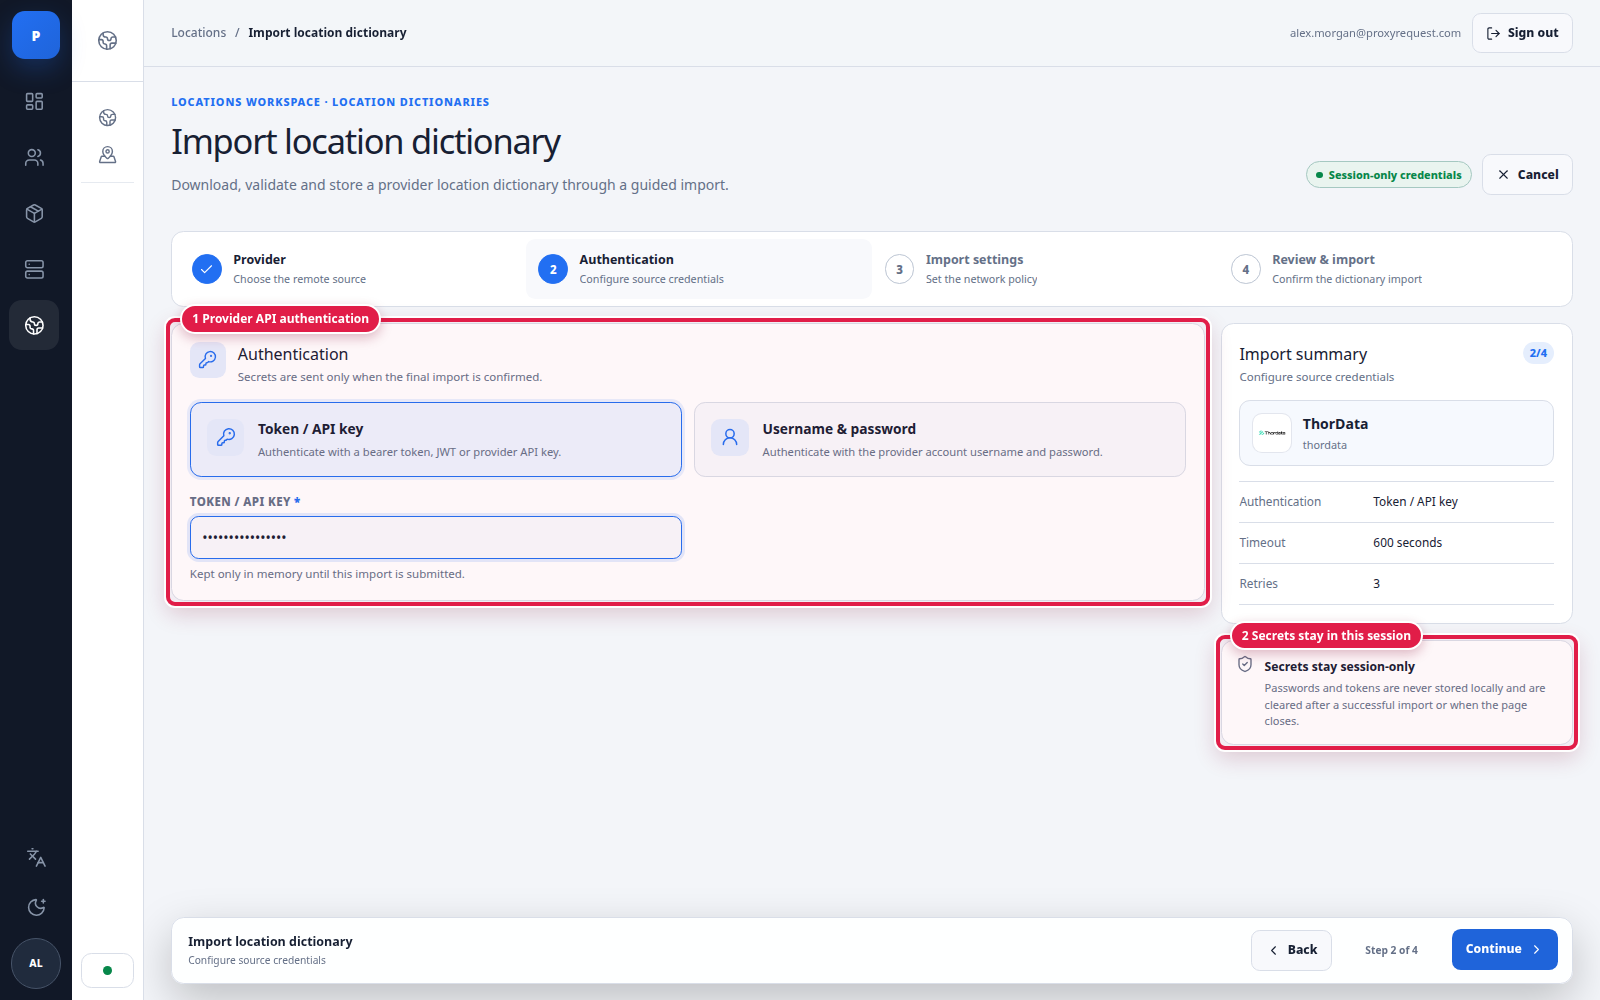Click the person location pin icon in secondary sidebar
1600x1000 pixels.
108,155
